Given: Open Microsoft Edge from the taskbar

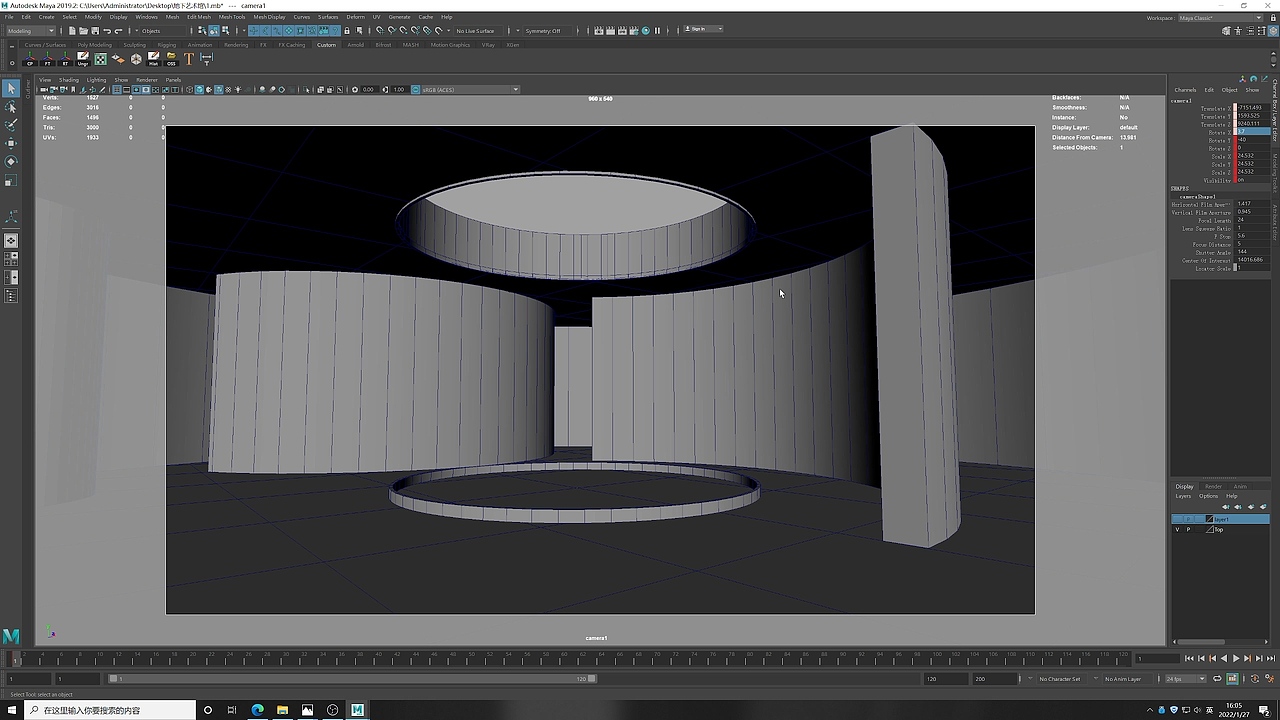Looking at the screenshot, I should [x=257, y=710].
